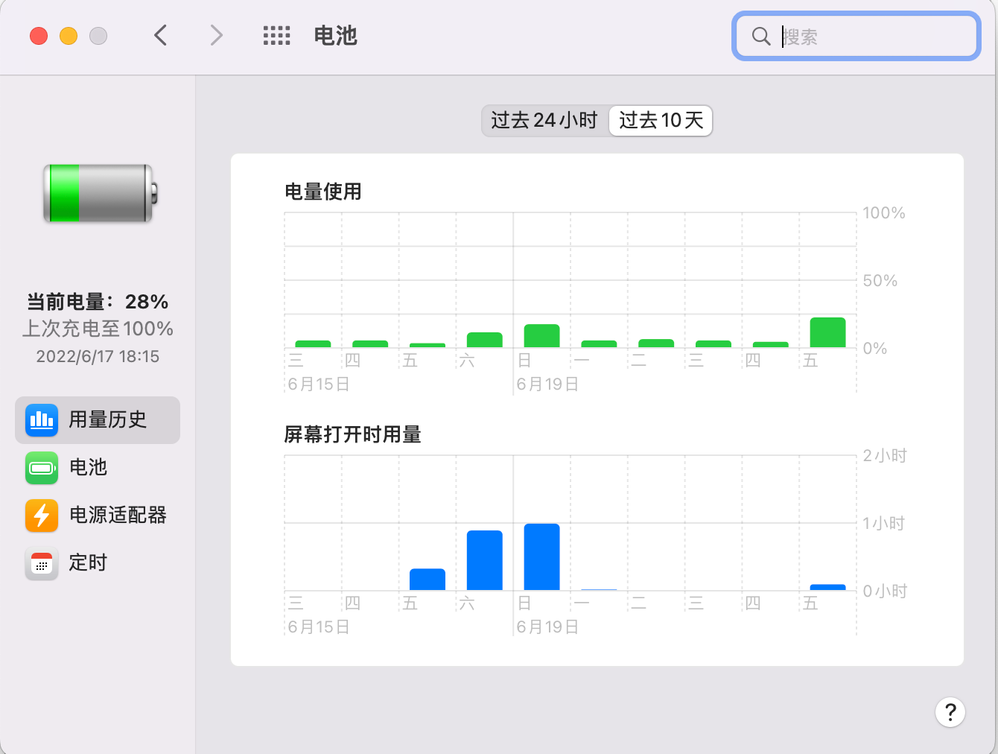The height and width of the screenshot is (754, 998).
Task: Select the 过去10天 tab
Action: point(661,120)
